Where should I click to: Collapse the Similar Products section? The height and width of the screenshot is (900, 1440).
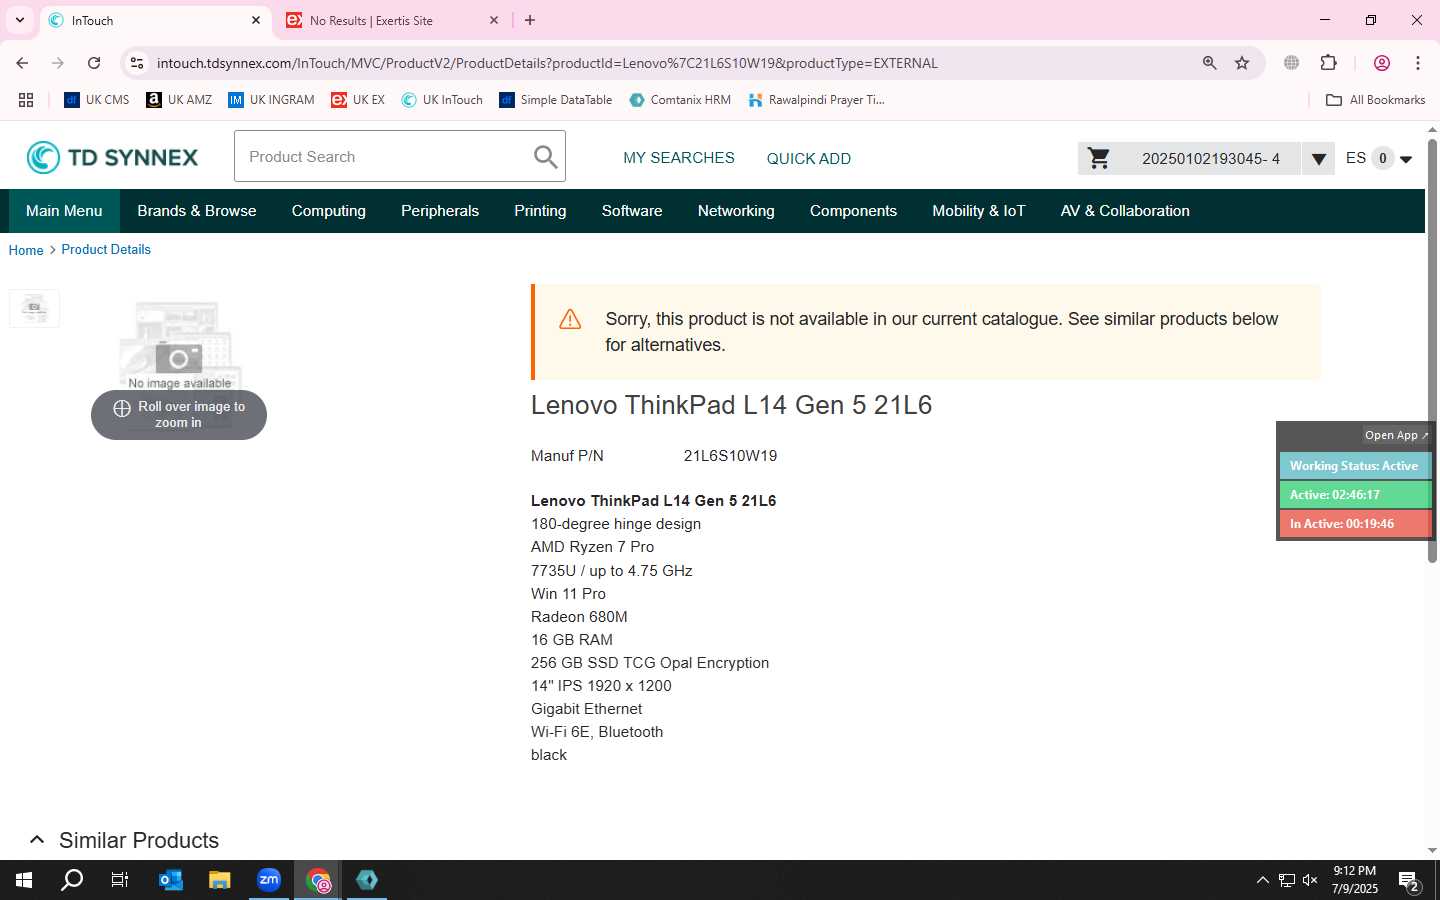click(x=37, y=840)
